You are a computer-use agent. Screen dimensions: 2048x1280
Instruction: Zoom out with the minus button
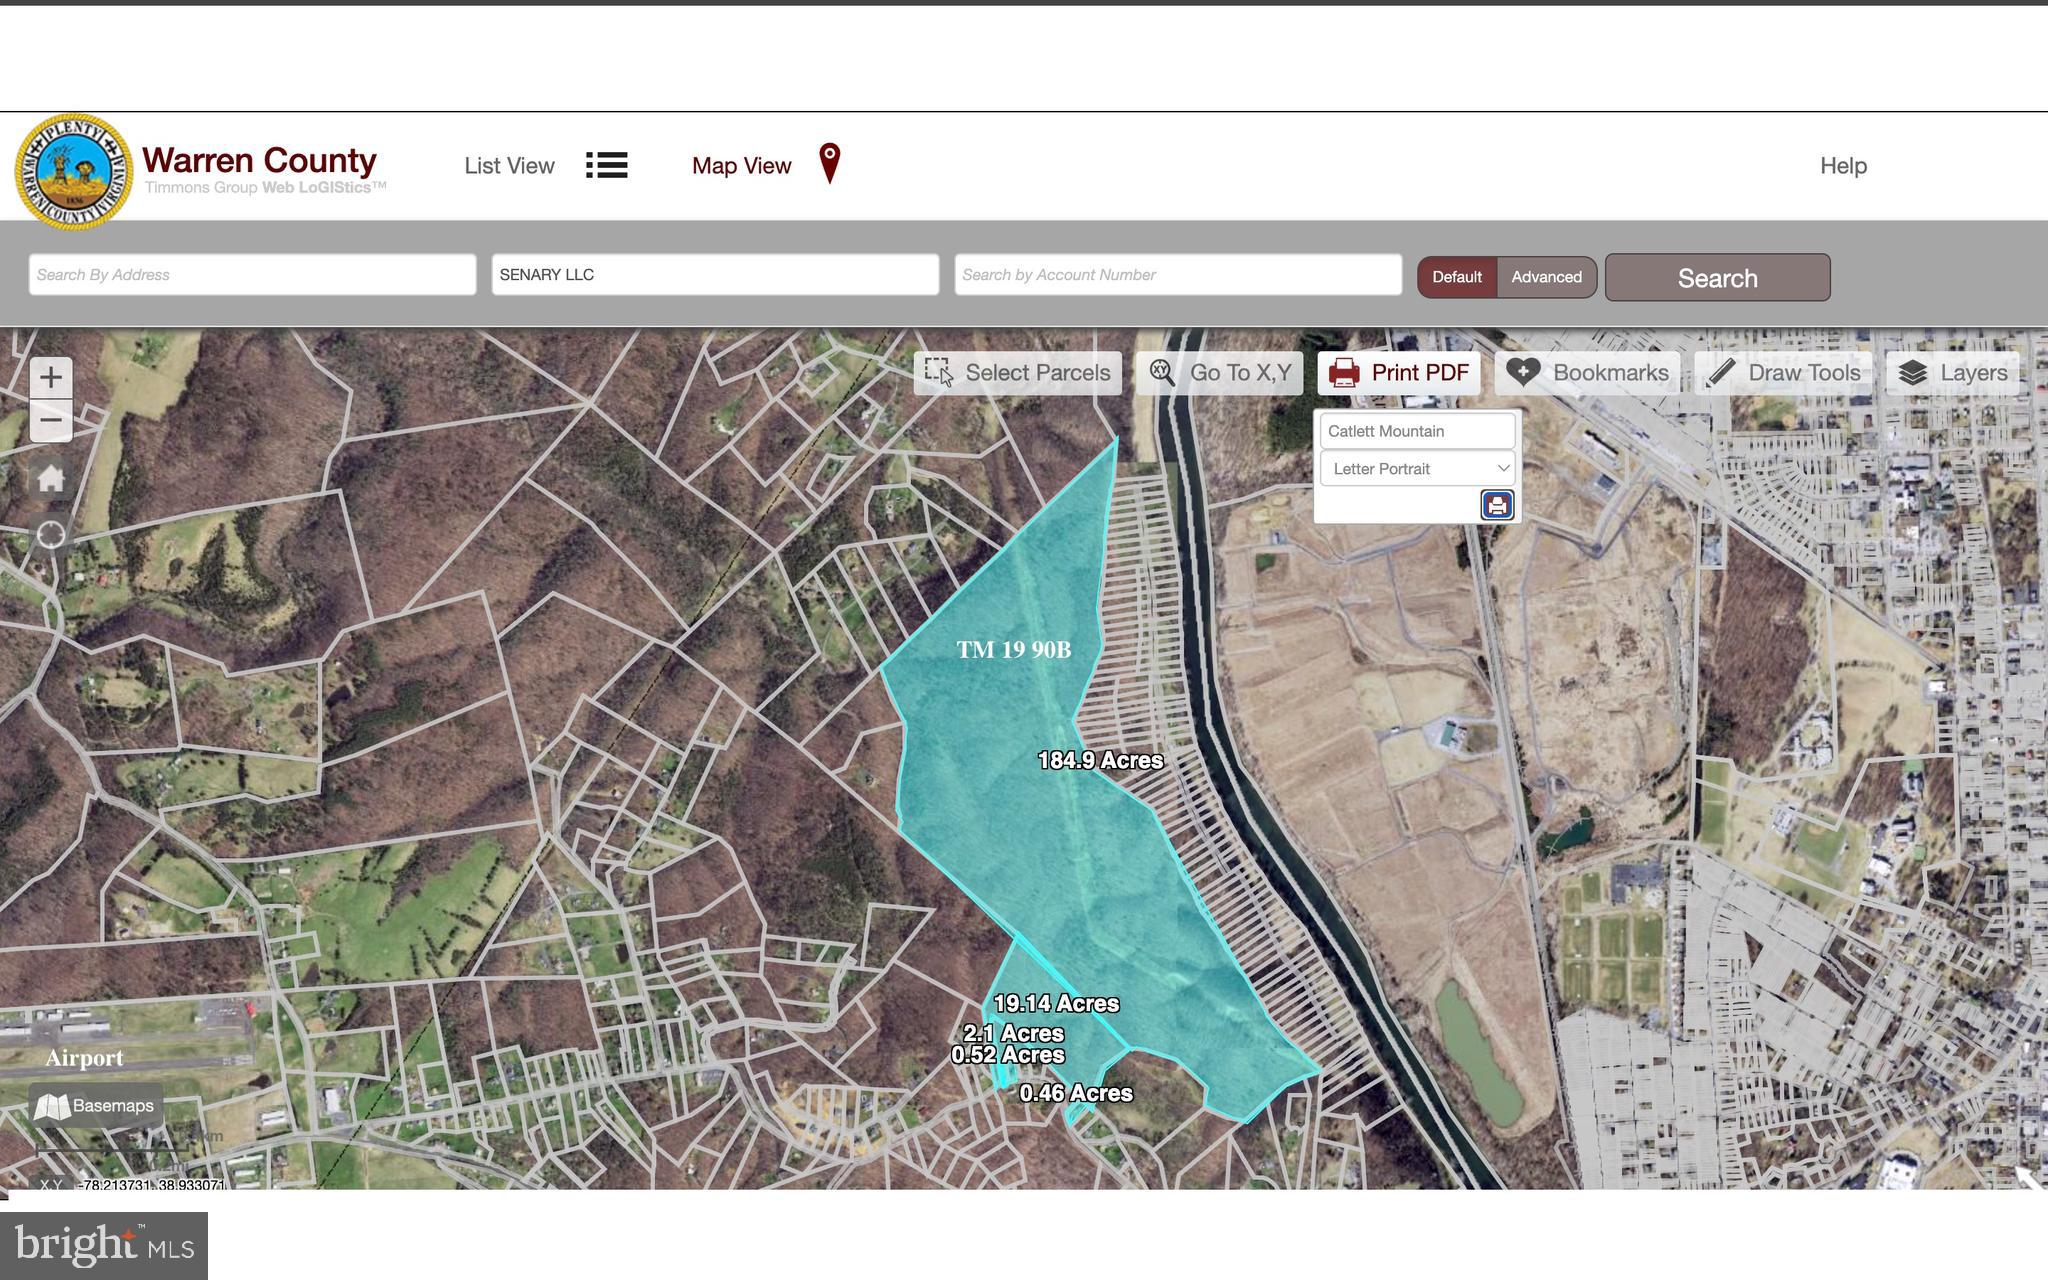51,420
